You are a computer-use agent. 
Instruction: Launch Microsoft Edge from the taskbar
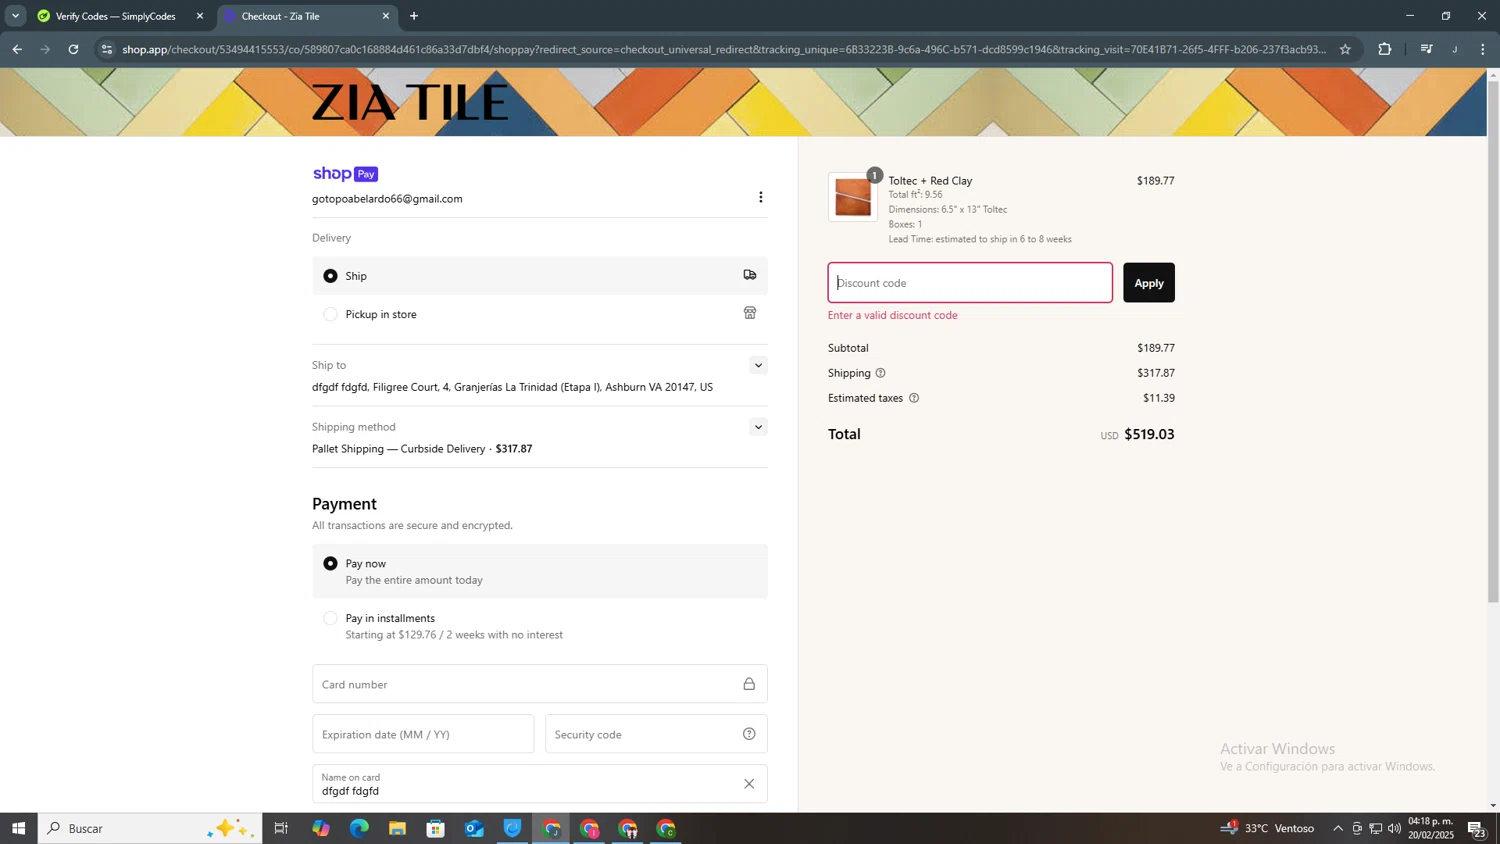click(359, 828)
